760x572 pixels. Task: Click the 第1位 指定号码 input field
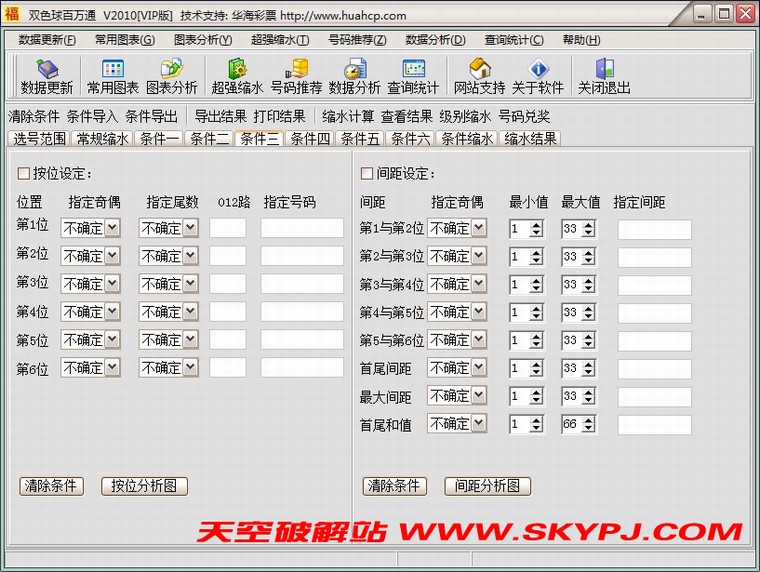(x=302, y=228)
